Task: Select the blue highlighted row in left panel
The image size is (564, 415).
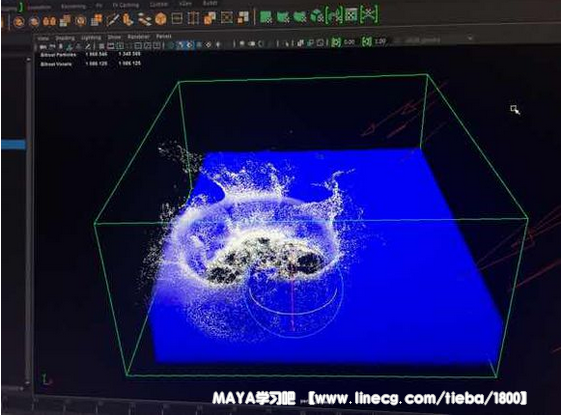Action: (13, 145)
